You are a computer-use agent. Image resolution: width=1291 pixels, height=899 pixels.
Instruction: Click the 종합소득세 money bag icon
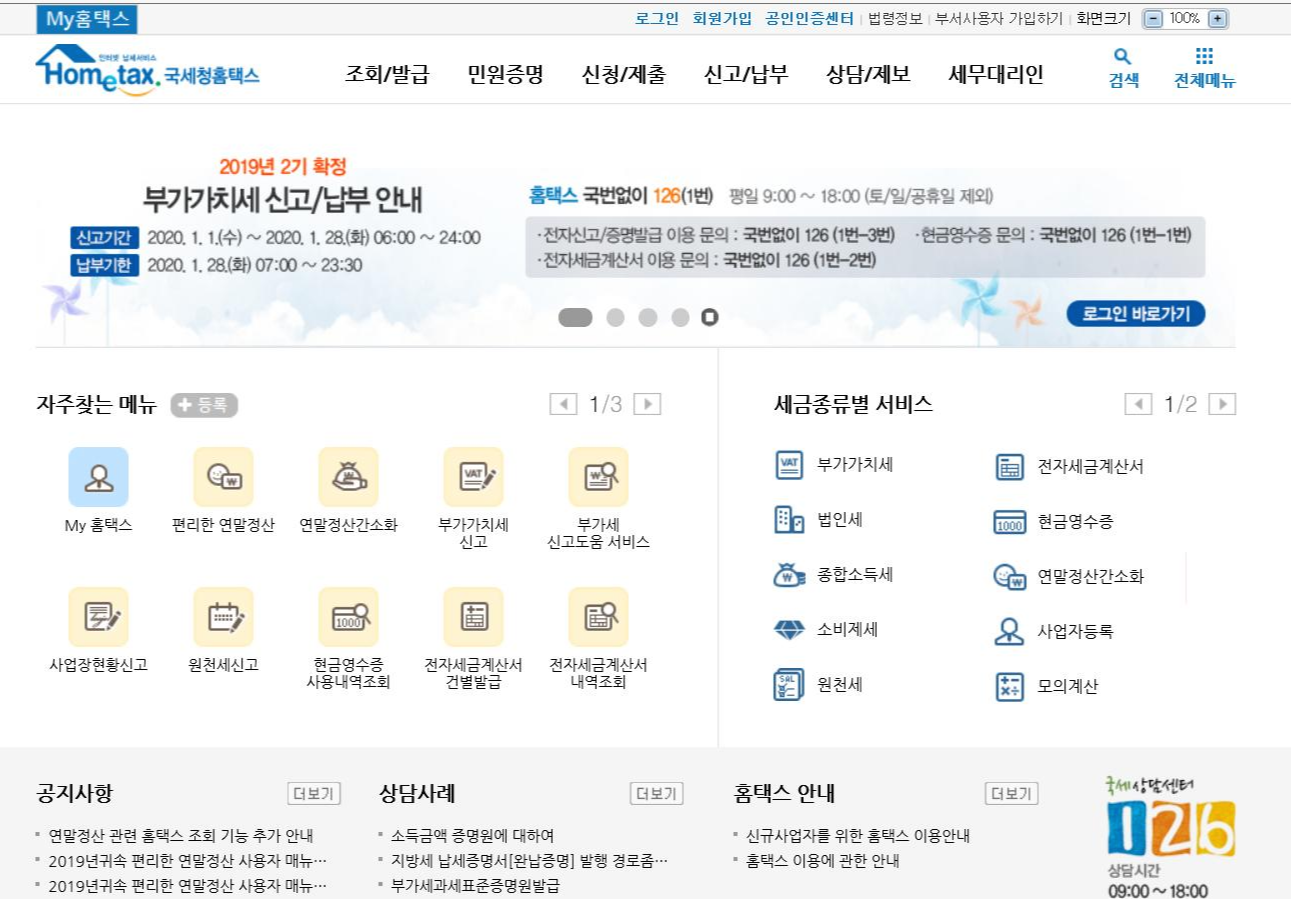click(x=789, y=575)
